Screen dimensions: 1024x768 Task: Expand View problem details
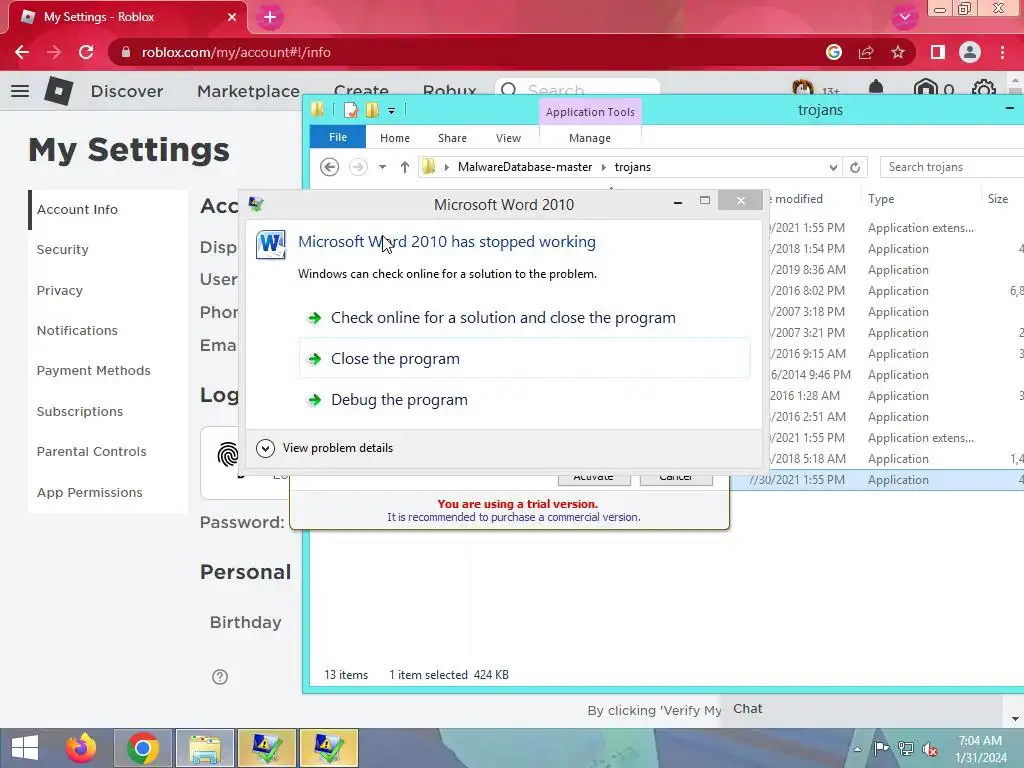[x=325, y=448]
